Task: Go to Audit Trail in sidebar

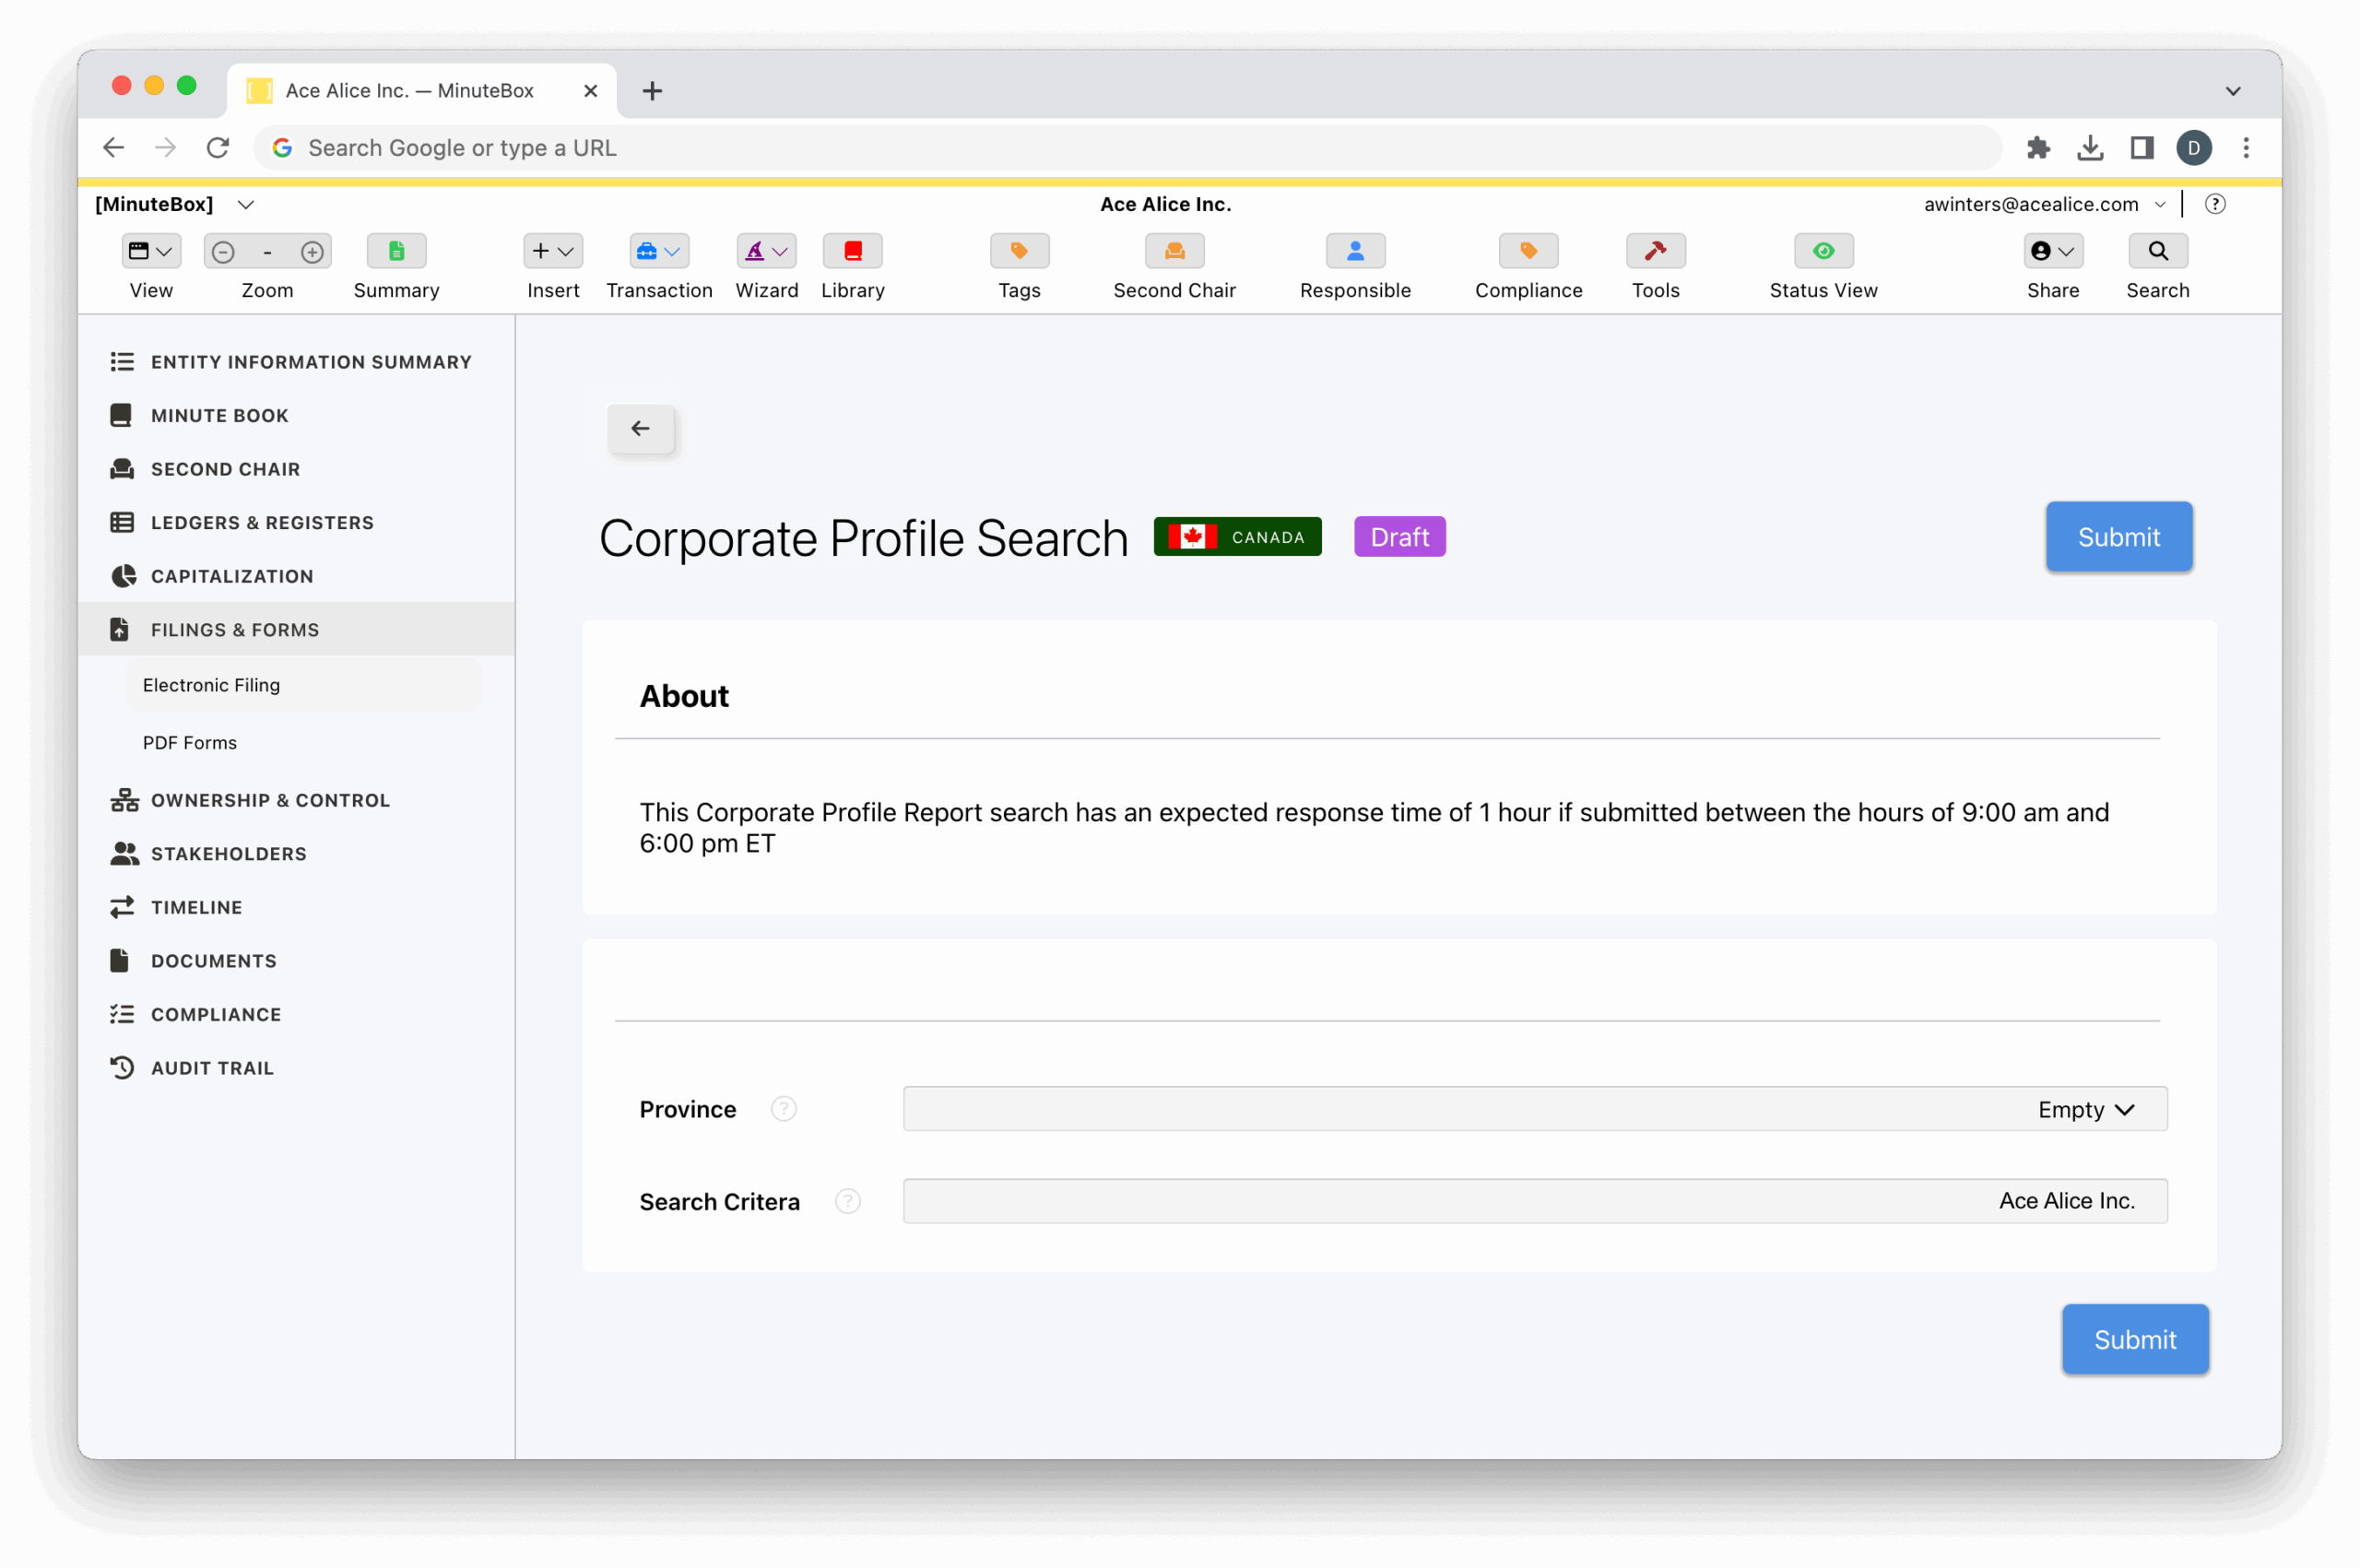Action: 212,1068
